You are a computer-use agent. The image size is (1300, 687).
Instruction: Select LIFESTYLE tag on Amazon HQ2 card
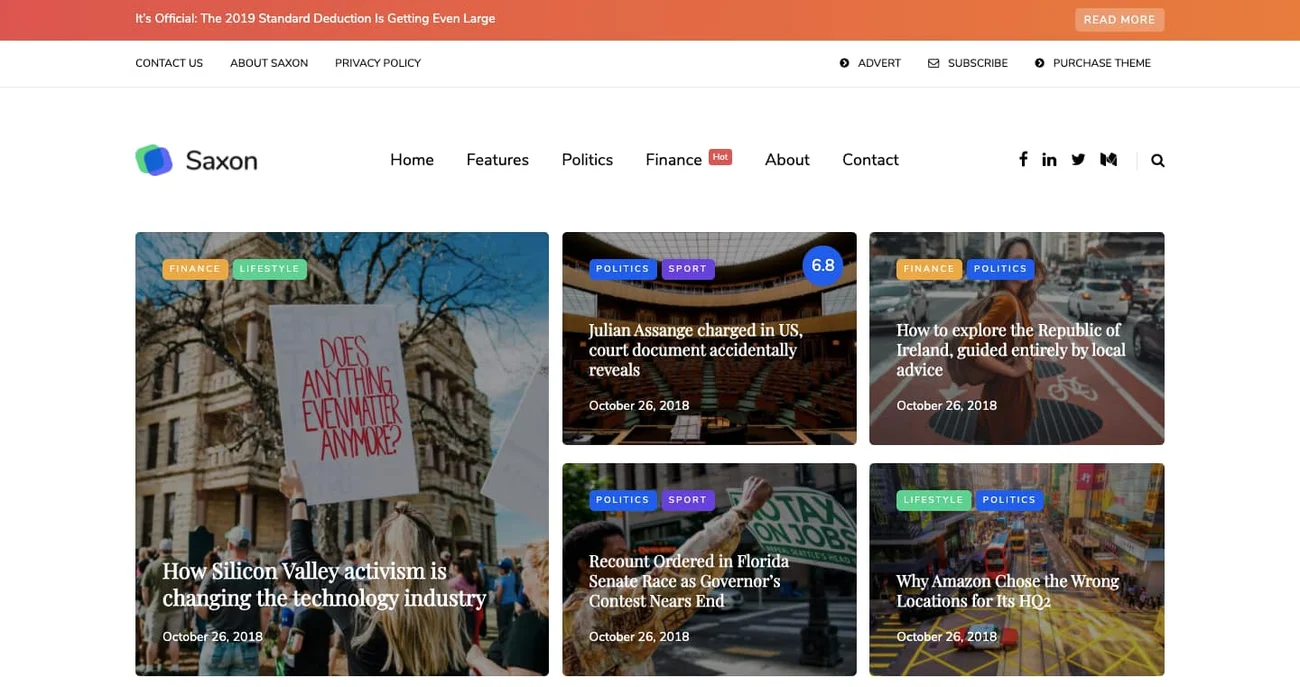[934, 500]
